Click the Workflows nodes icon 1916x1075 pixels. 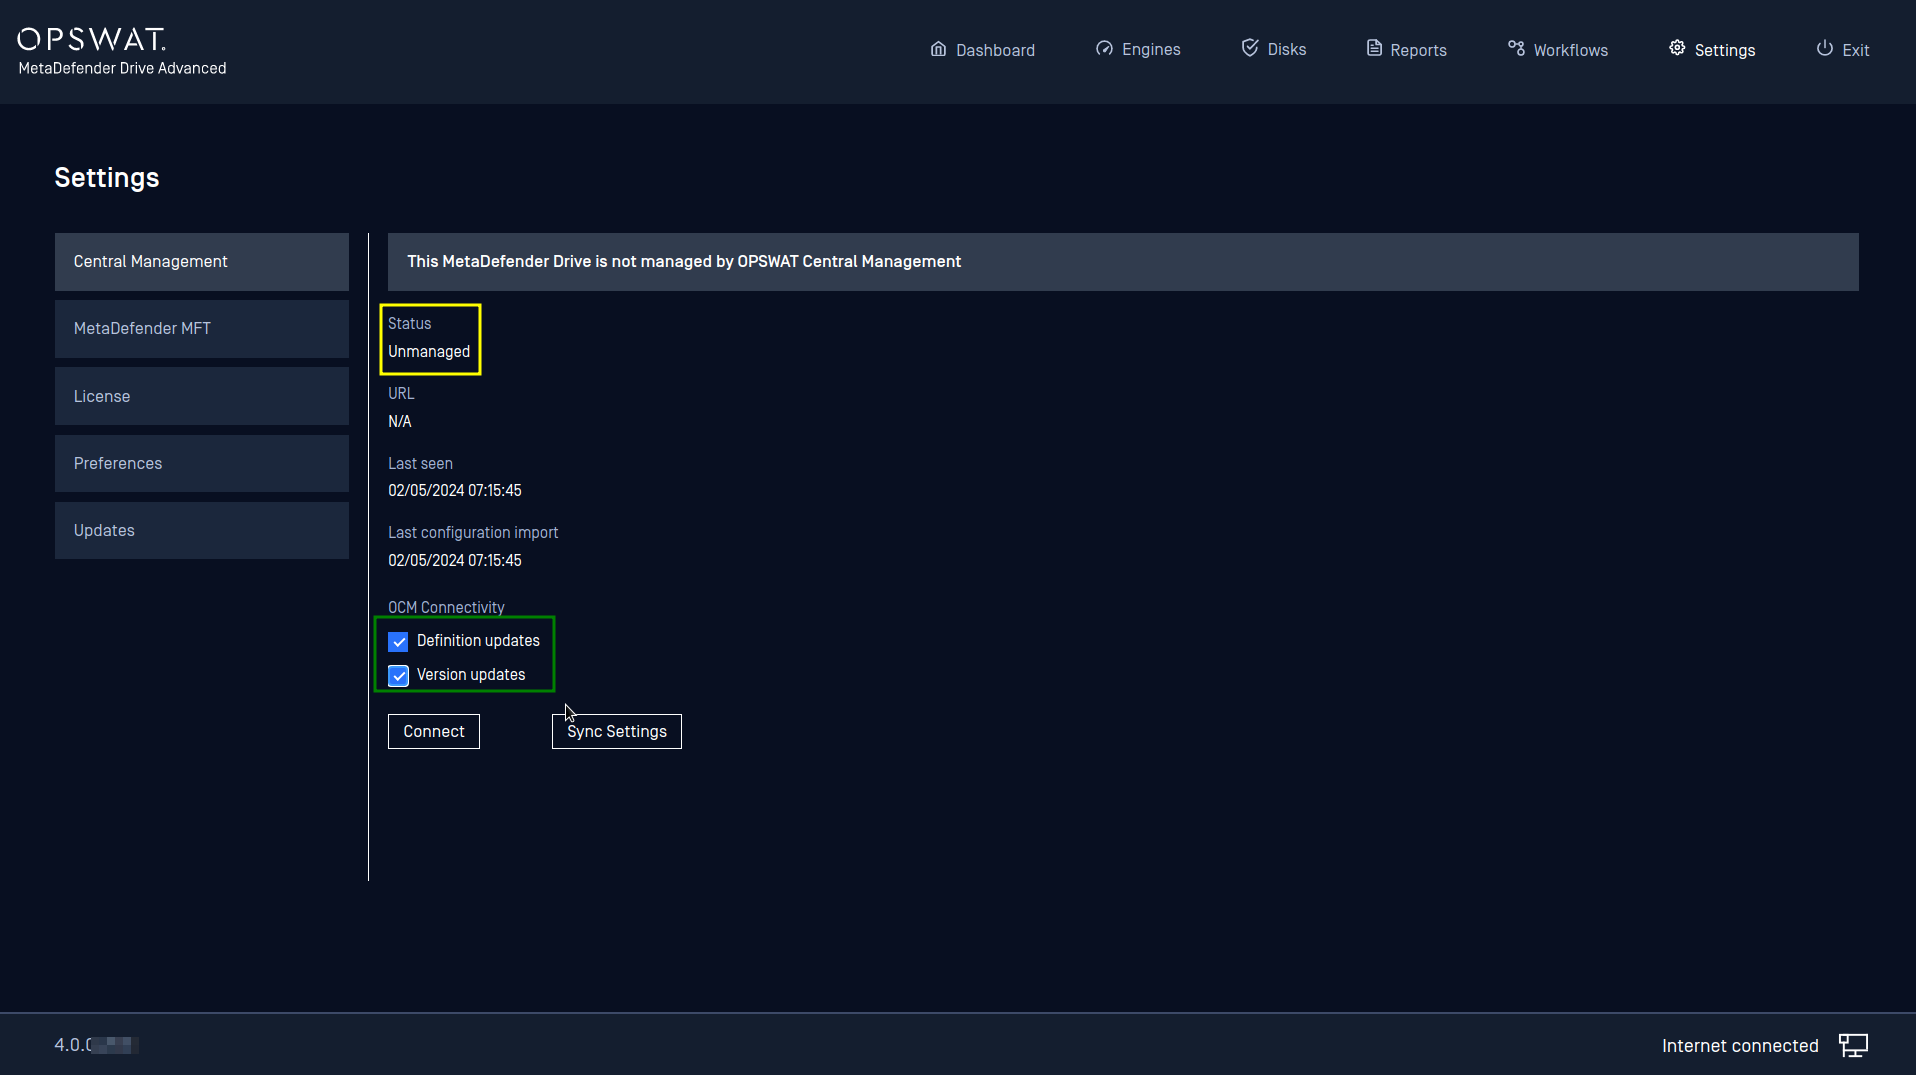click(x=1516, y=48)
